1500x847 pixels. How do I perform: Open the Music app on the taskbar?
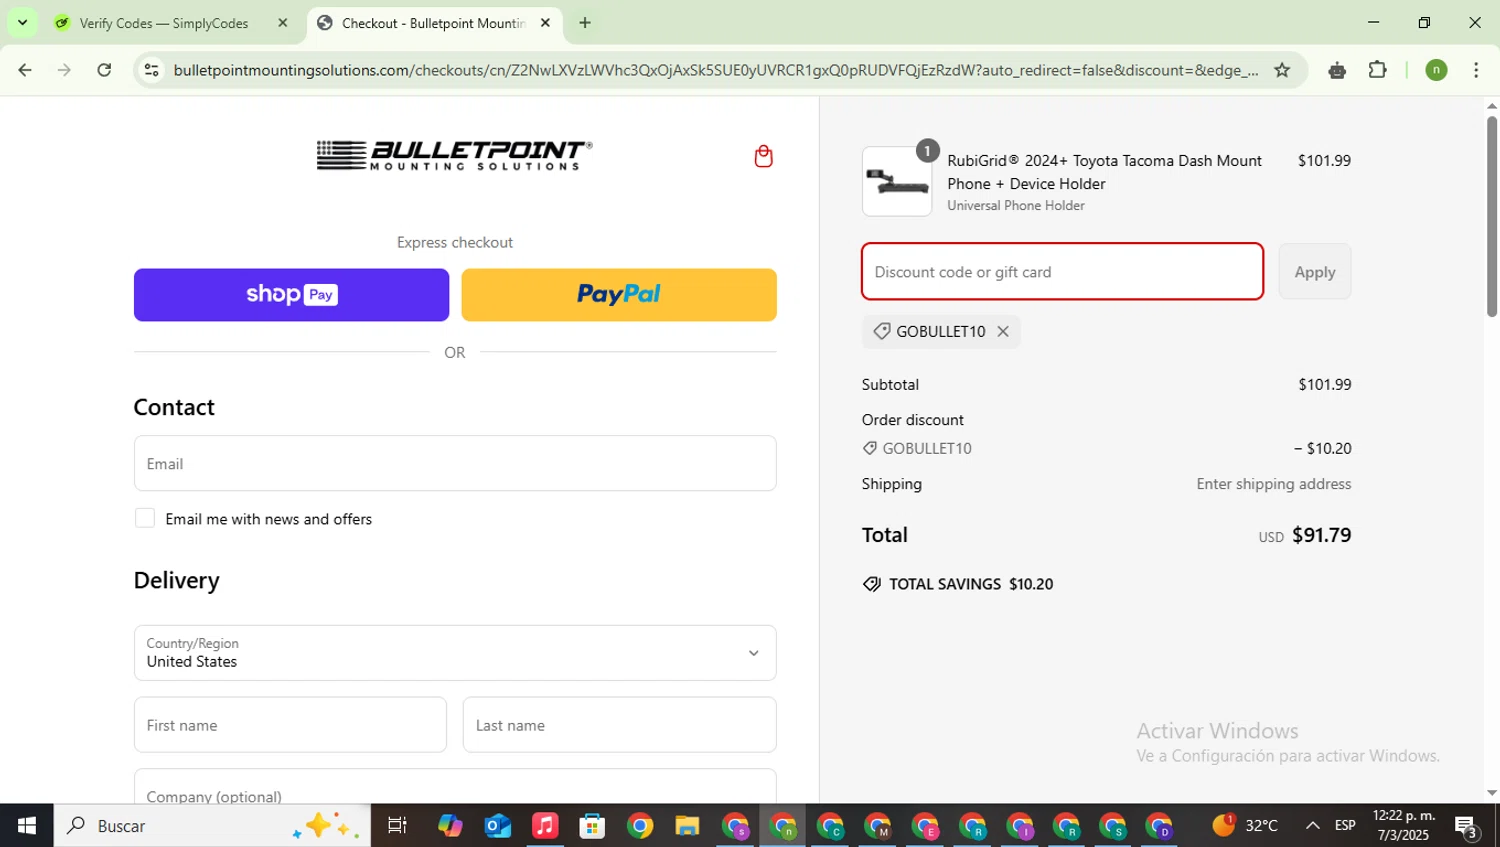545,826
